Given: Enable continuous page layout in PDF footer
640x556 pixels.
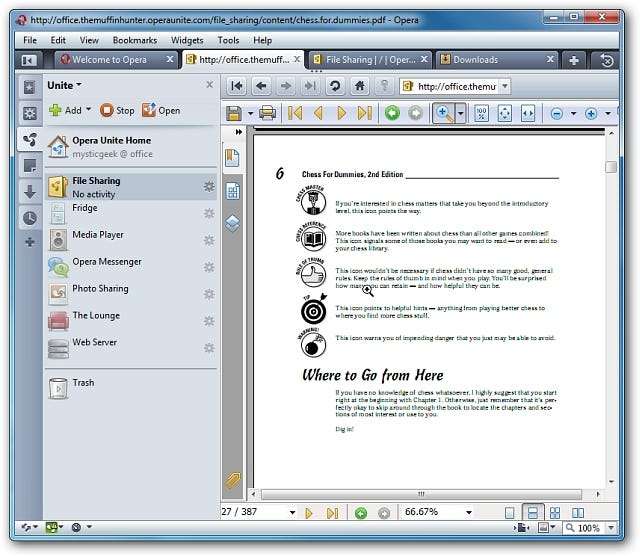Looking at the screenshot, I should pyautogui.click(x=534, y=513).
